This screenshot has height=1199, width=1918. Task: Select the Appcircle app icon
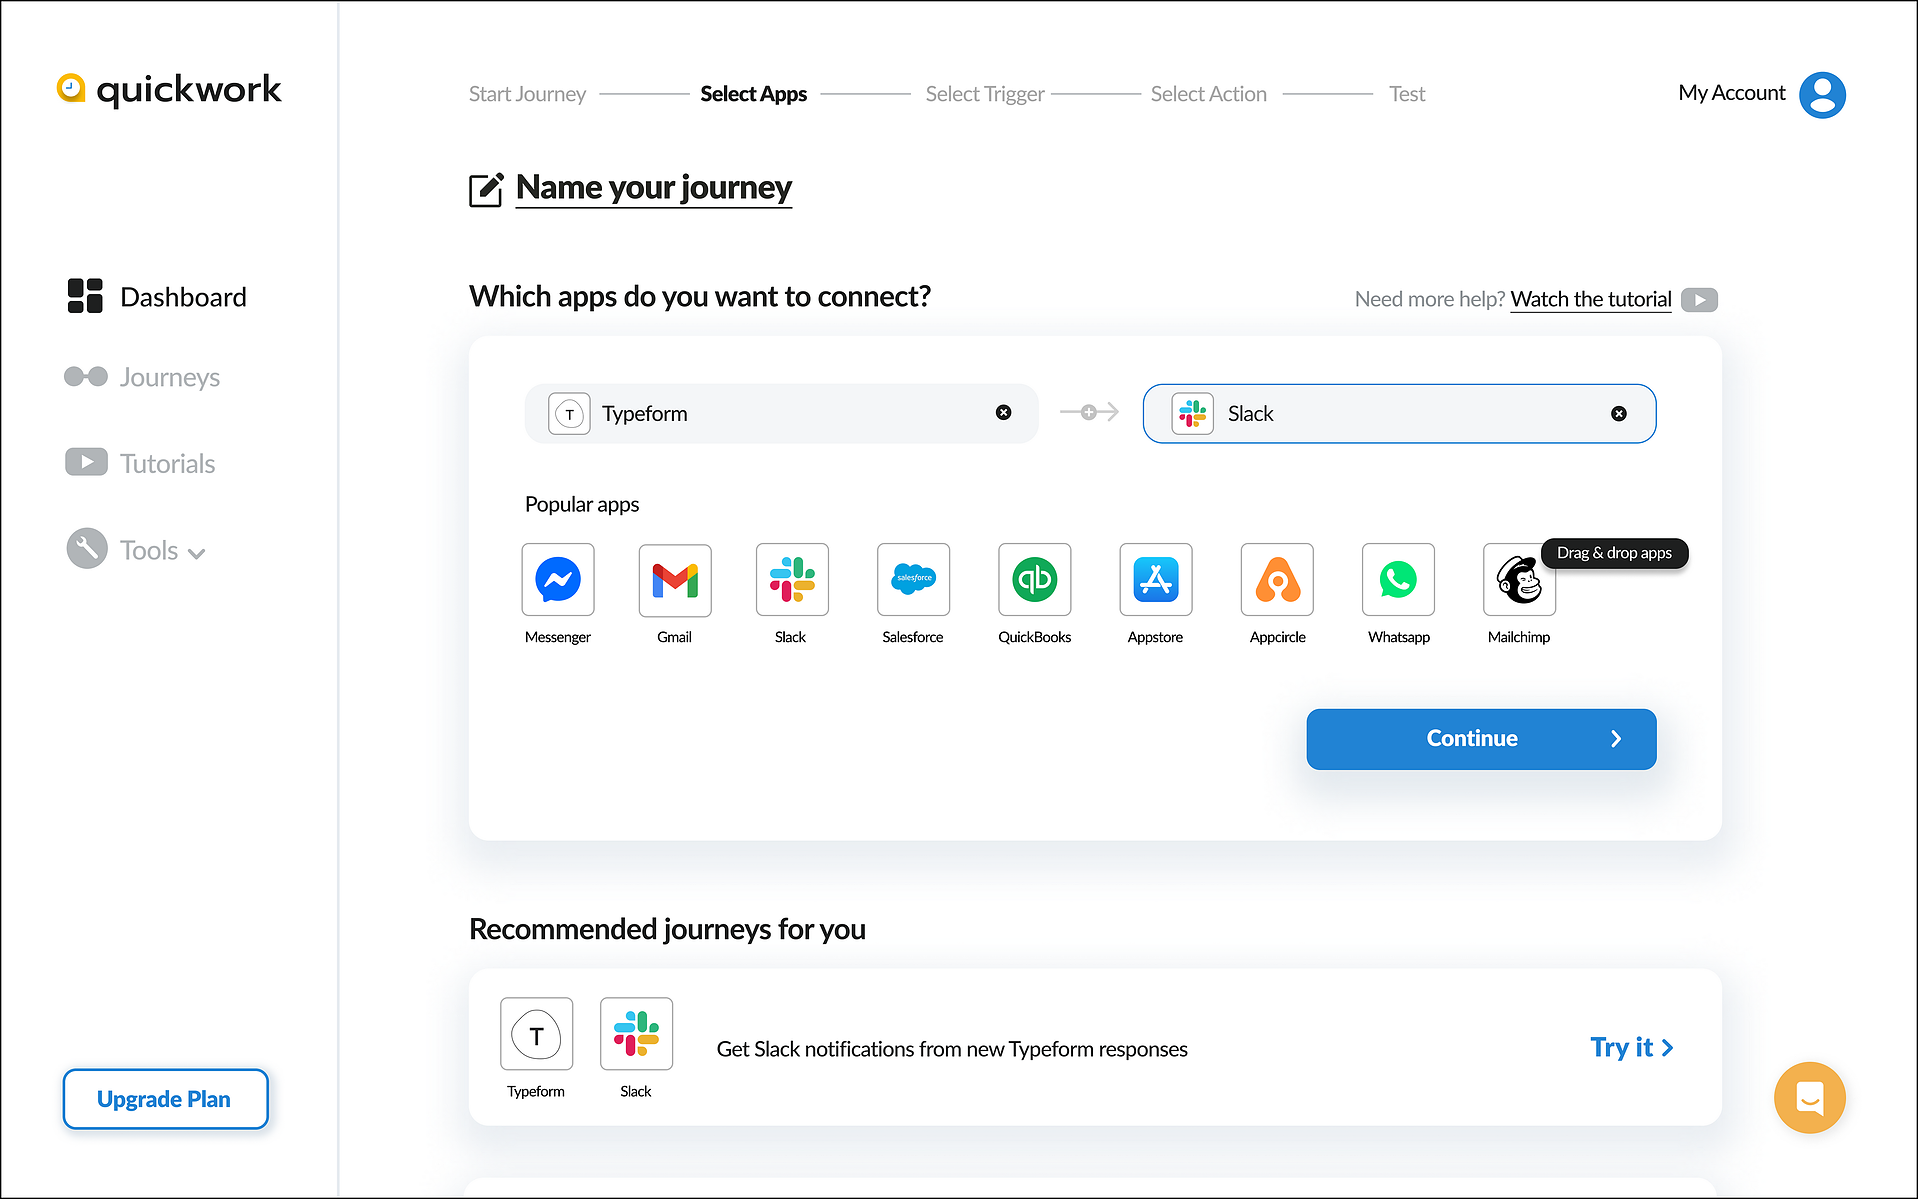click(1277, 580)
